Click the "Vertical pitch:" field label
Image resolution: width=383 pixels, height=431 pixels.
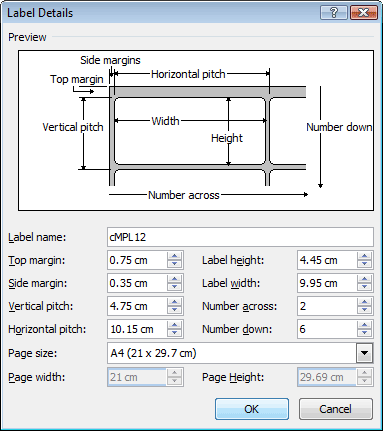(40, 306)
